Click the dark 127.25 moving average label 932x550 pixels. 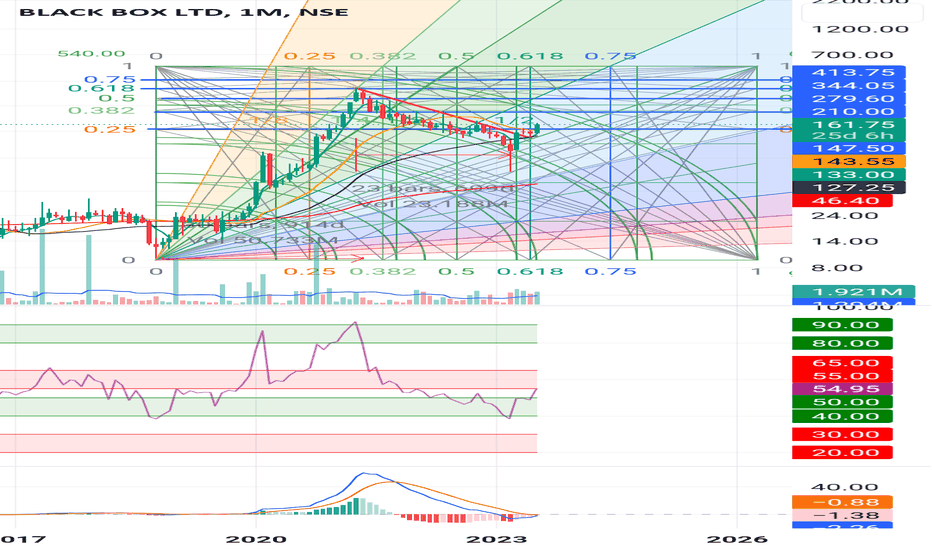[848, 188]
